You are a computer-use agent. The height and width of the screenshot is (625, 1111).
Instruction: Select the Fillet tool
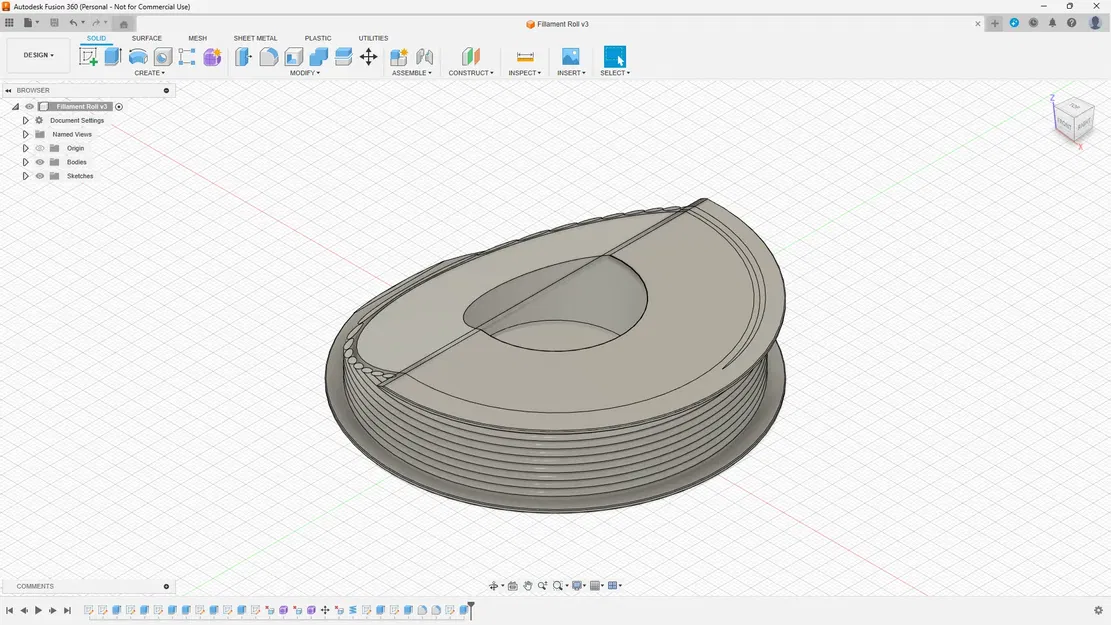268,57
